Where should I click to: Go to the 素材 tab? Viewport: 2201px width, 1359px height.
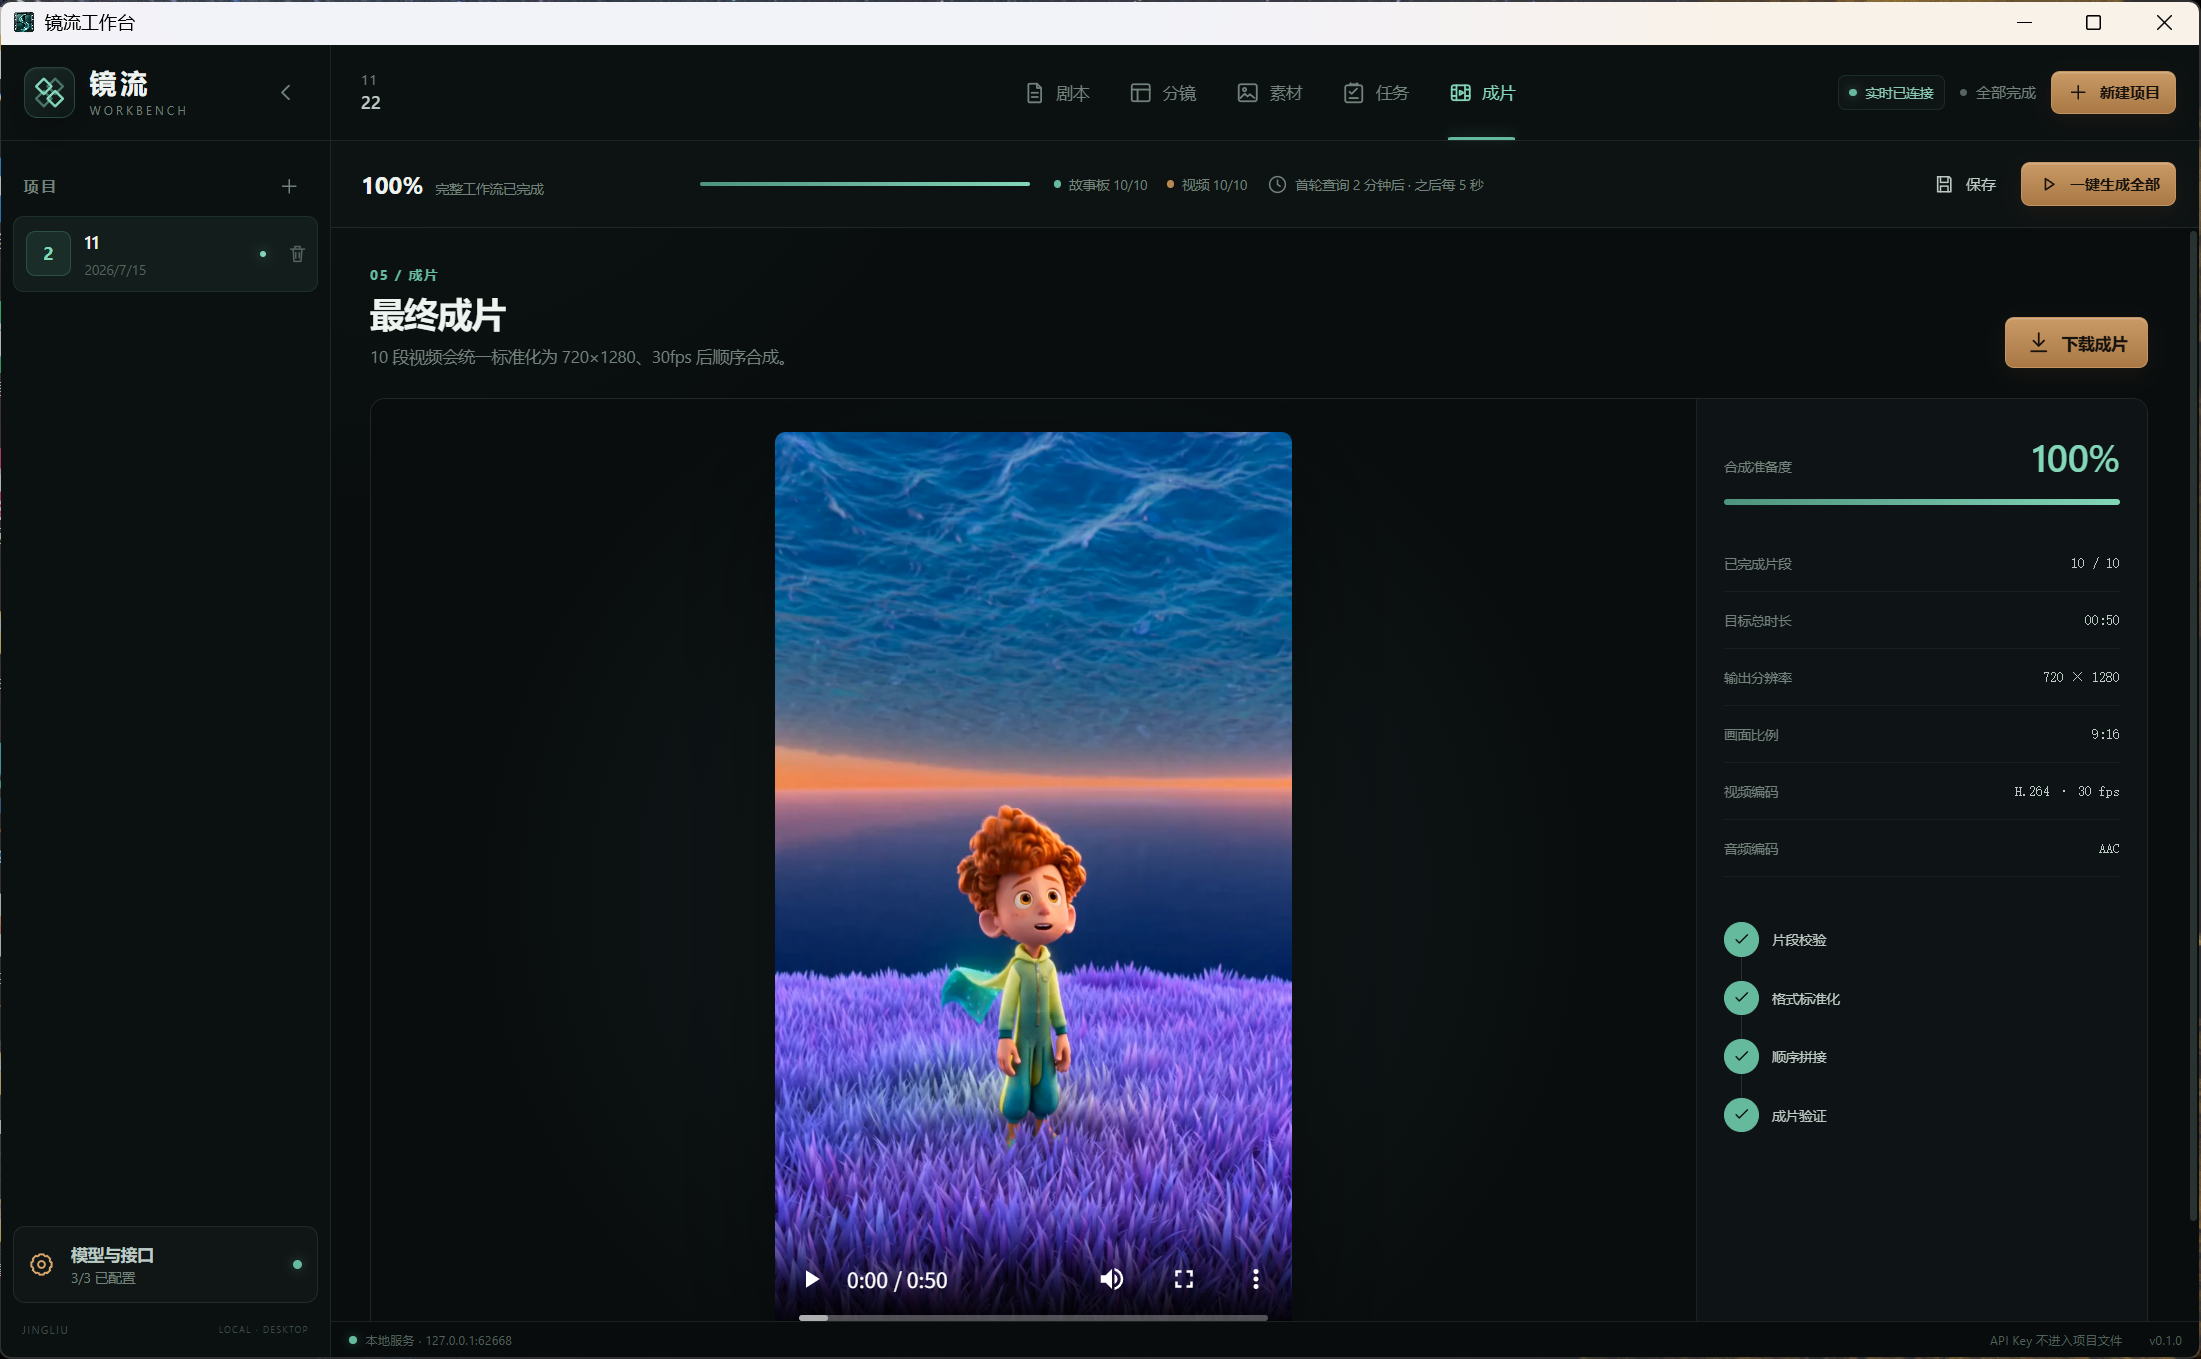(1270, 93)
